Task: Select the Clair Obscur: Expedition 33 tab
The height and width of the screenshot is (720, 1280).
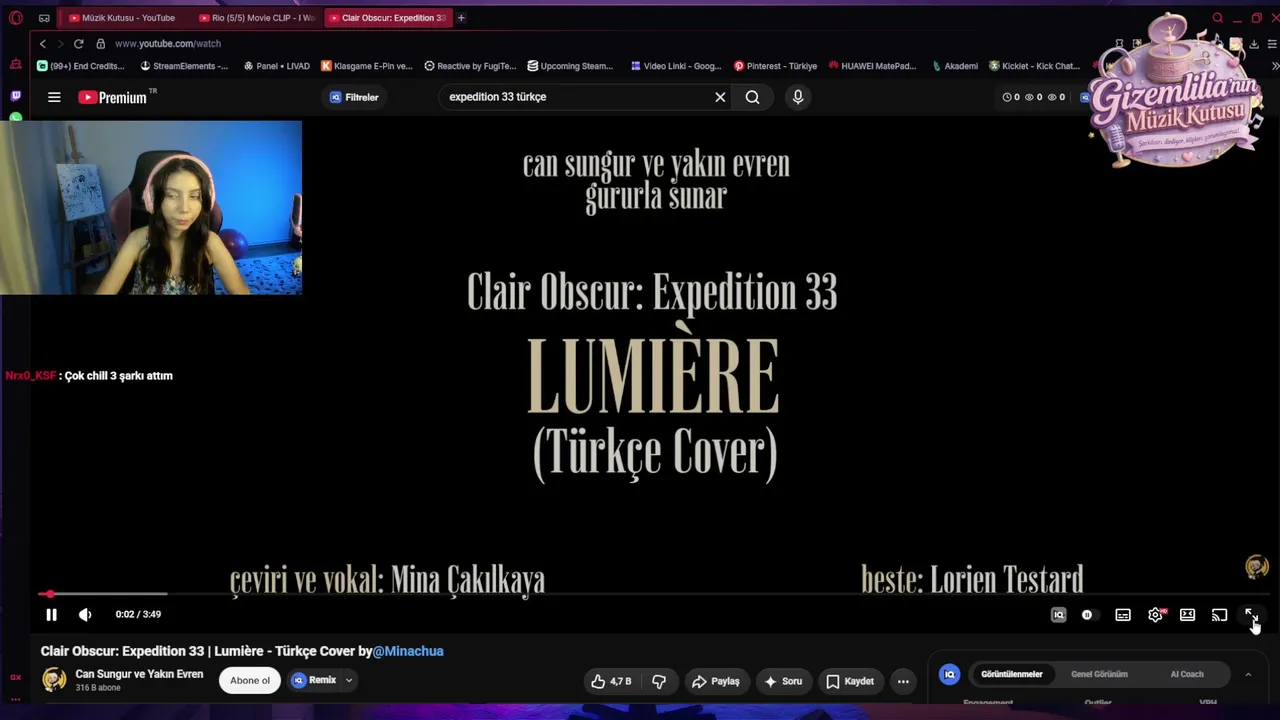Action: click(x=389, y=18)
